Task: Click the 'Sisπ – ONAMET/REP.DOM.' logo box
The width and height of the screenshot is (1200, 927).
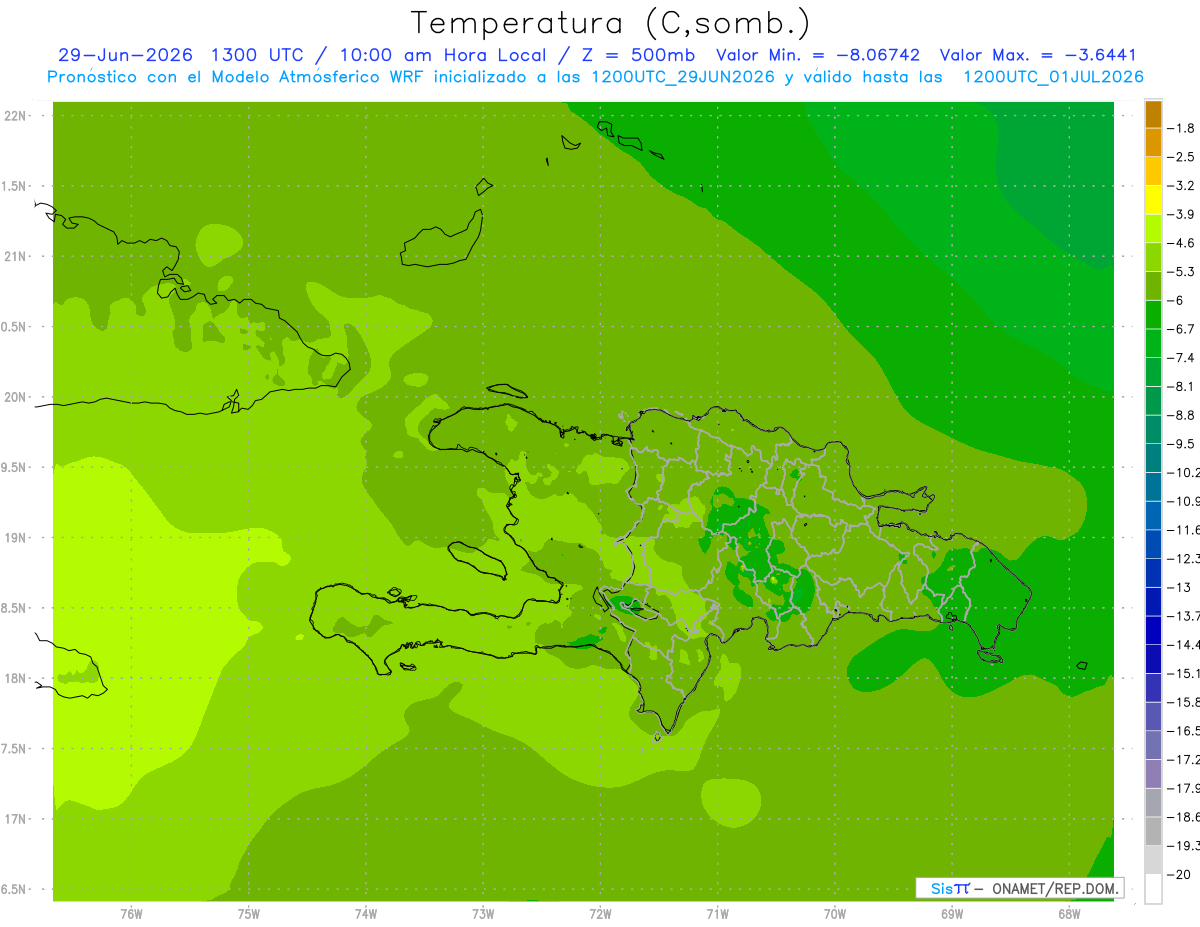Action: click(x=1019, y=888)
